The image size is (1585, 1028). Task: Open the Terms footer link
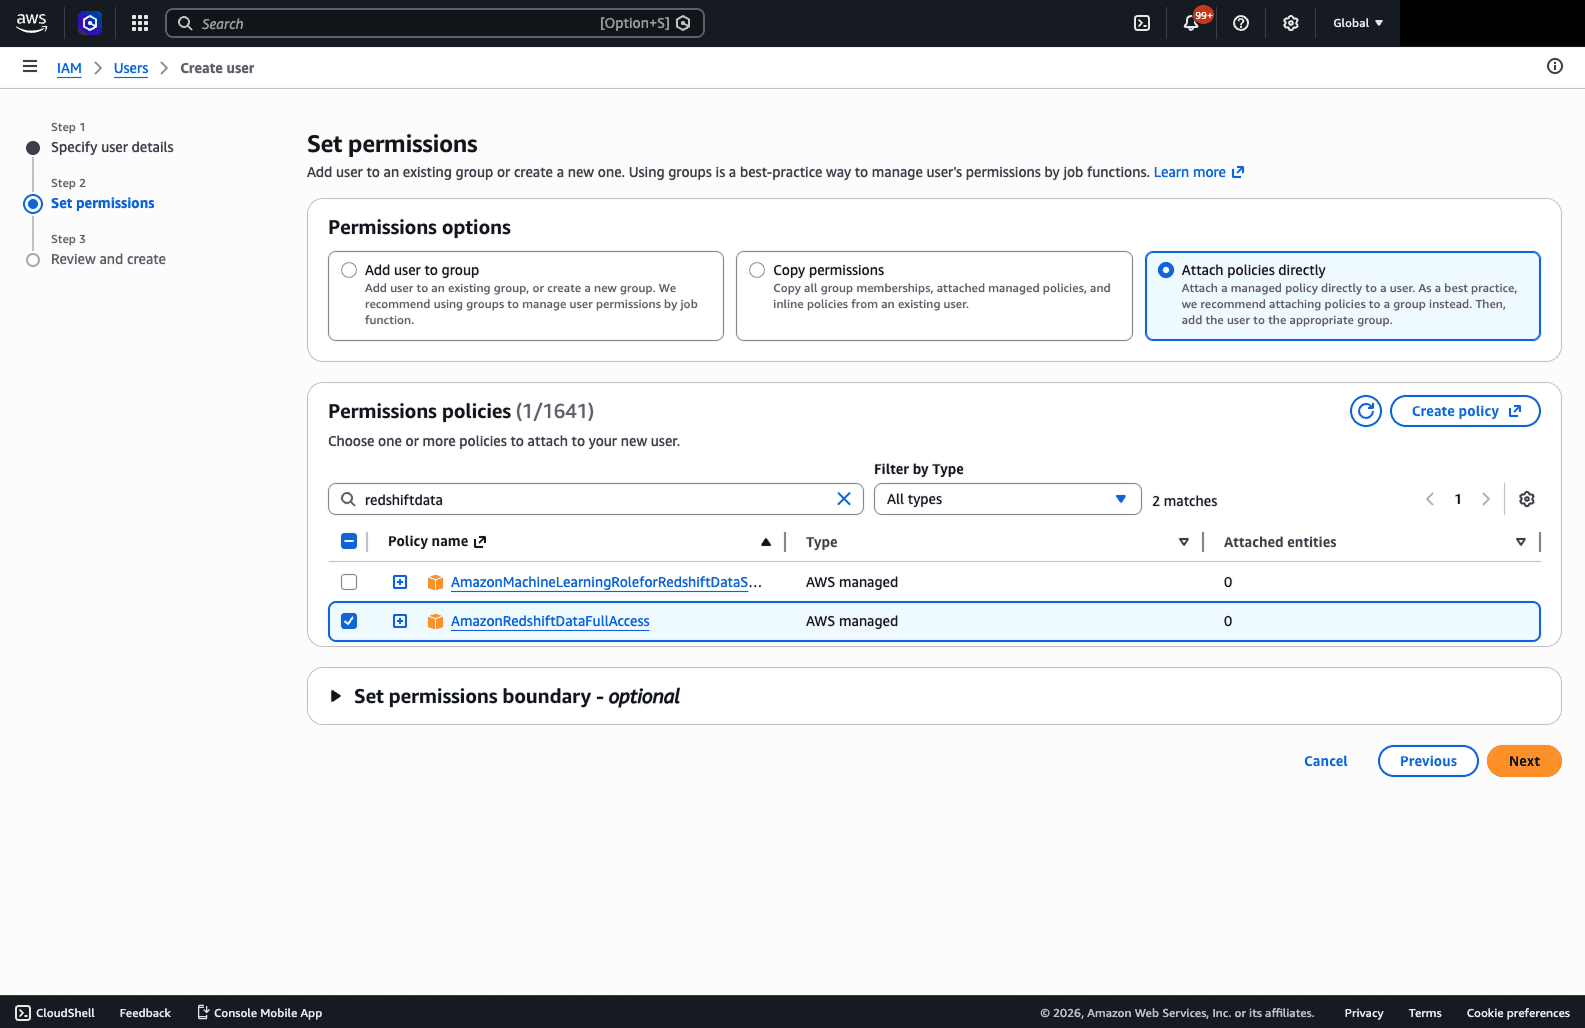(x=1425, y=1013)
